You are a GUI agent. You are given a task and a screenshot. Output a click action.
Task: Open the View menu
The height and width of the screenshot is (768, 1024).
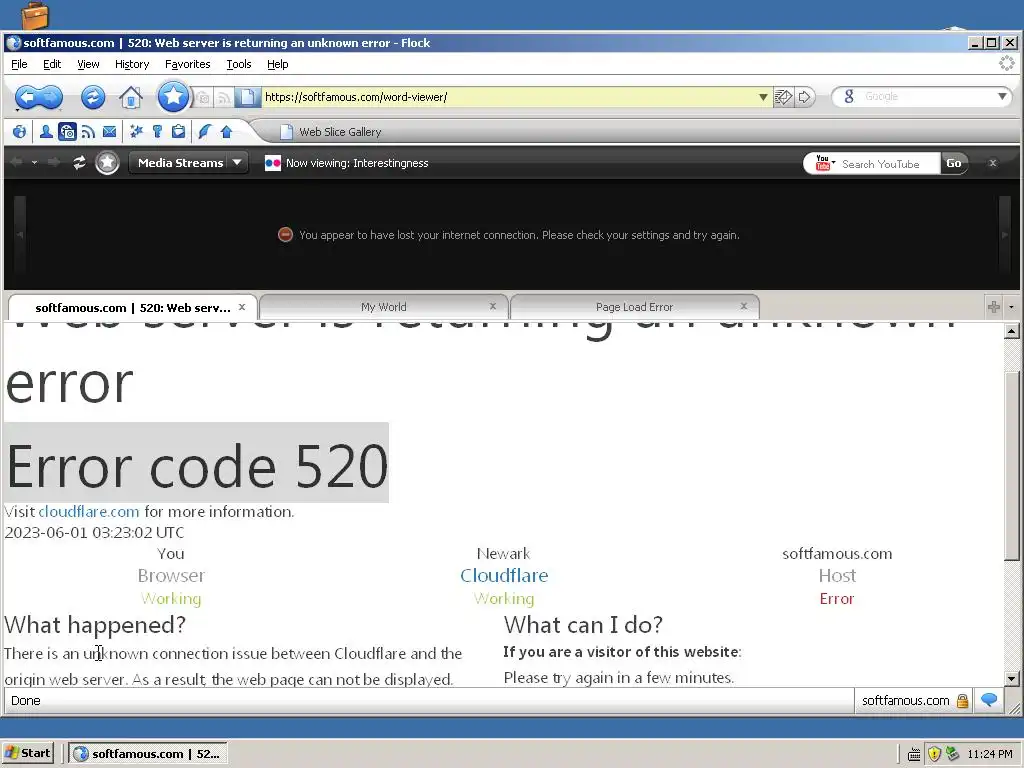coord(88,64)
